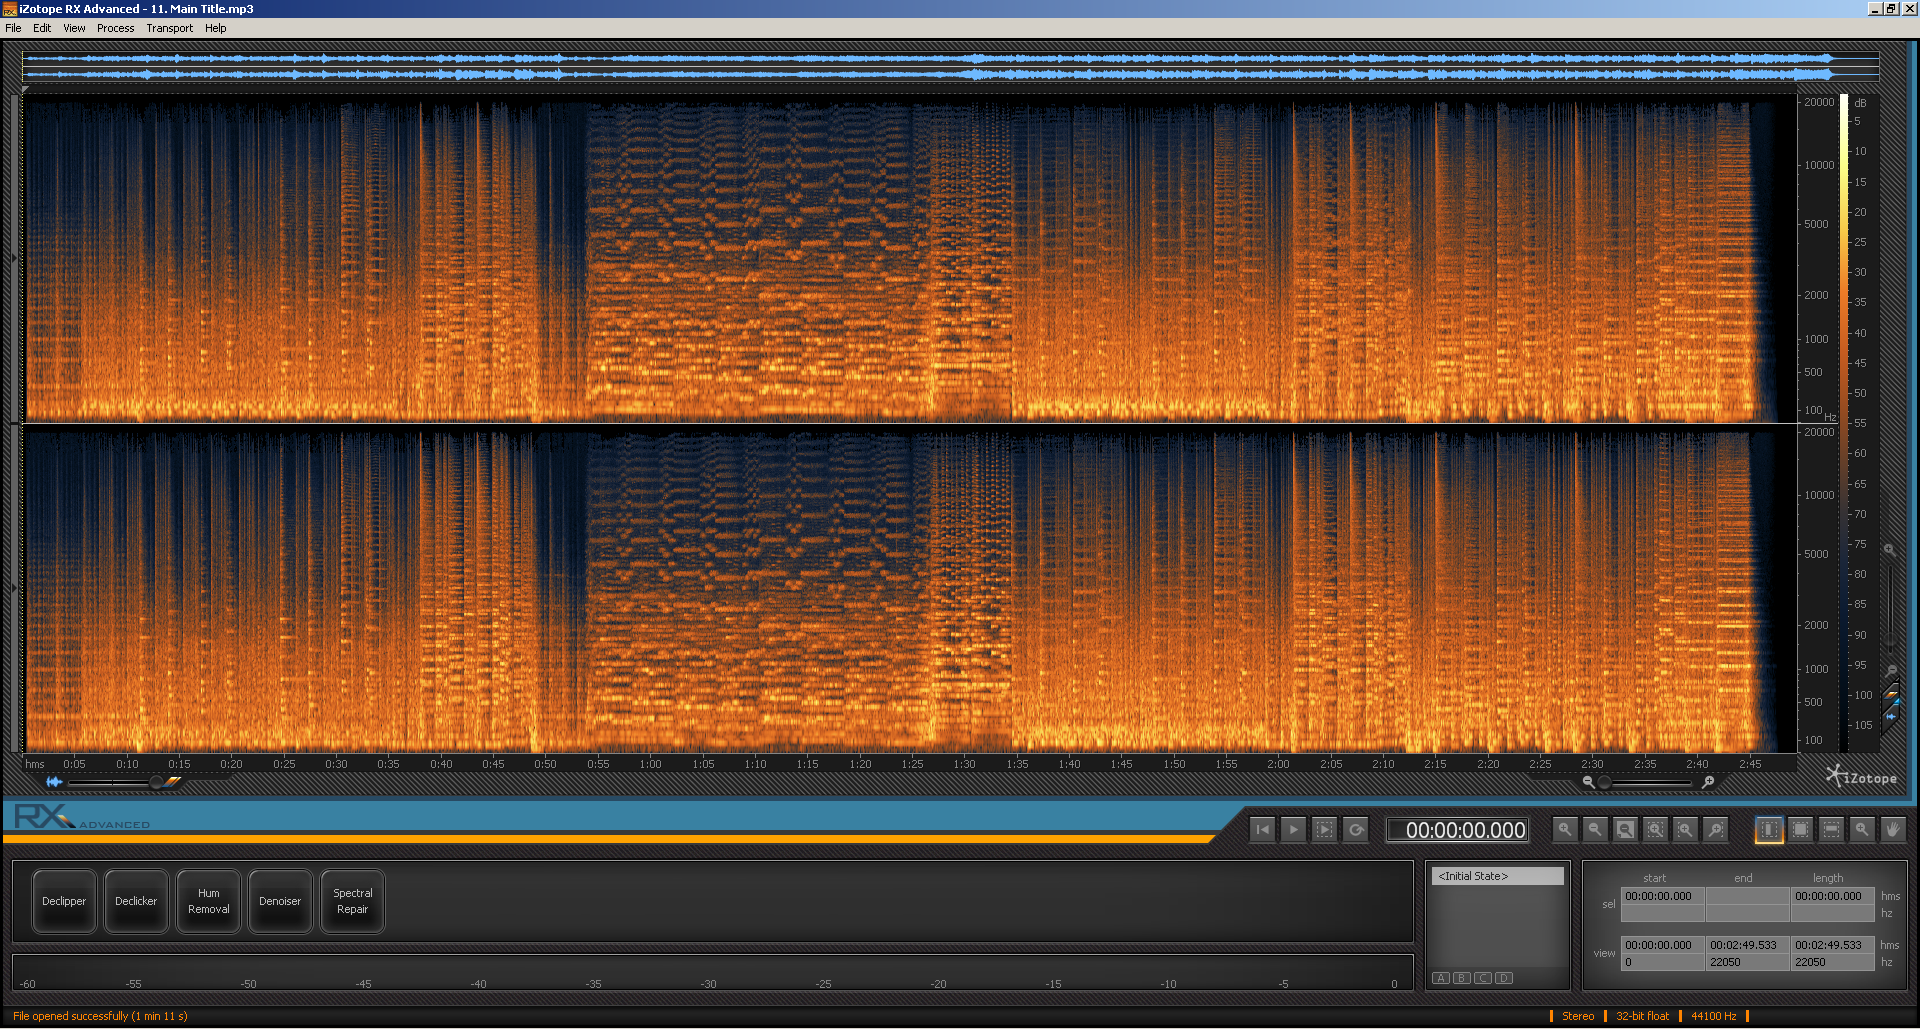This screenshot has height=1030, width=1920.
Task: Open the Transport menu
Action: pyautogui.click(x=169, y=27)
